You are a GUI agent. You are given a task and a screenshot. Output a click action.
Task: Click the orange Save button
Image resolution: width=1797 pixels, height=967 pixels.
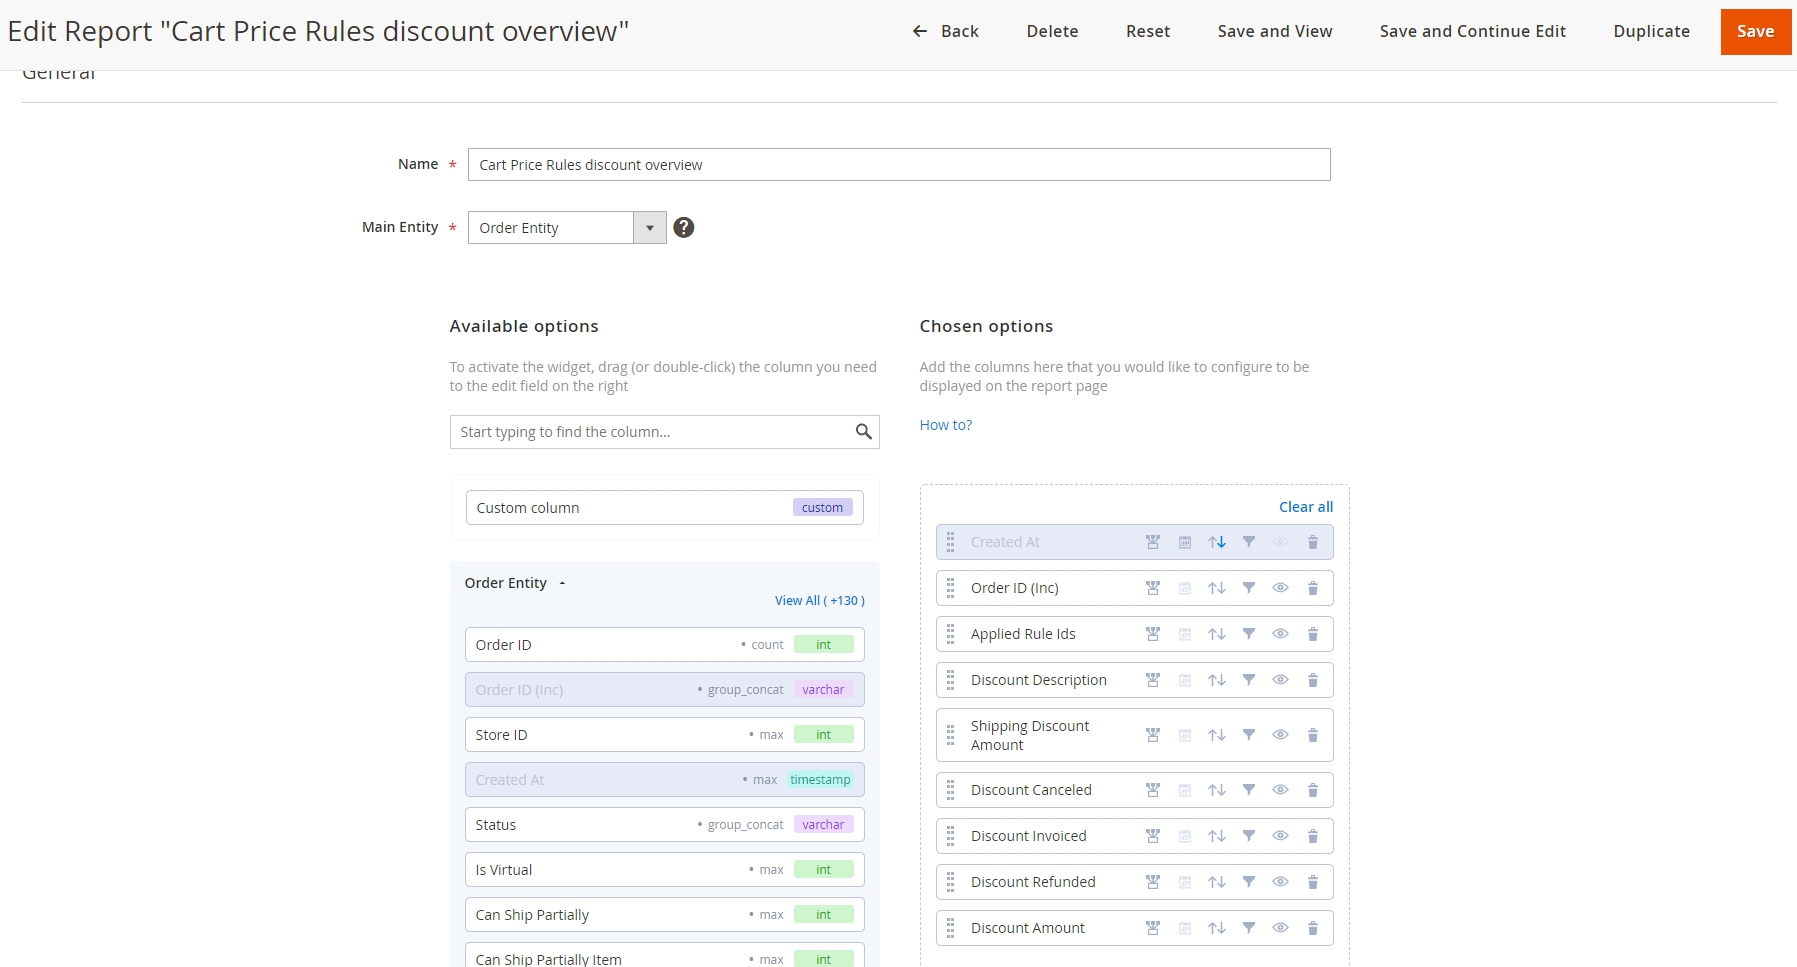1756,32
